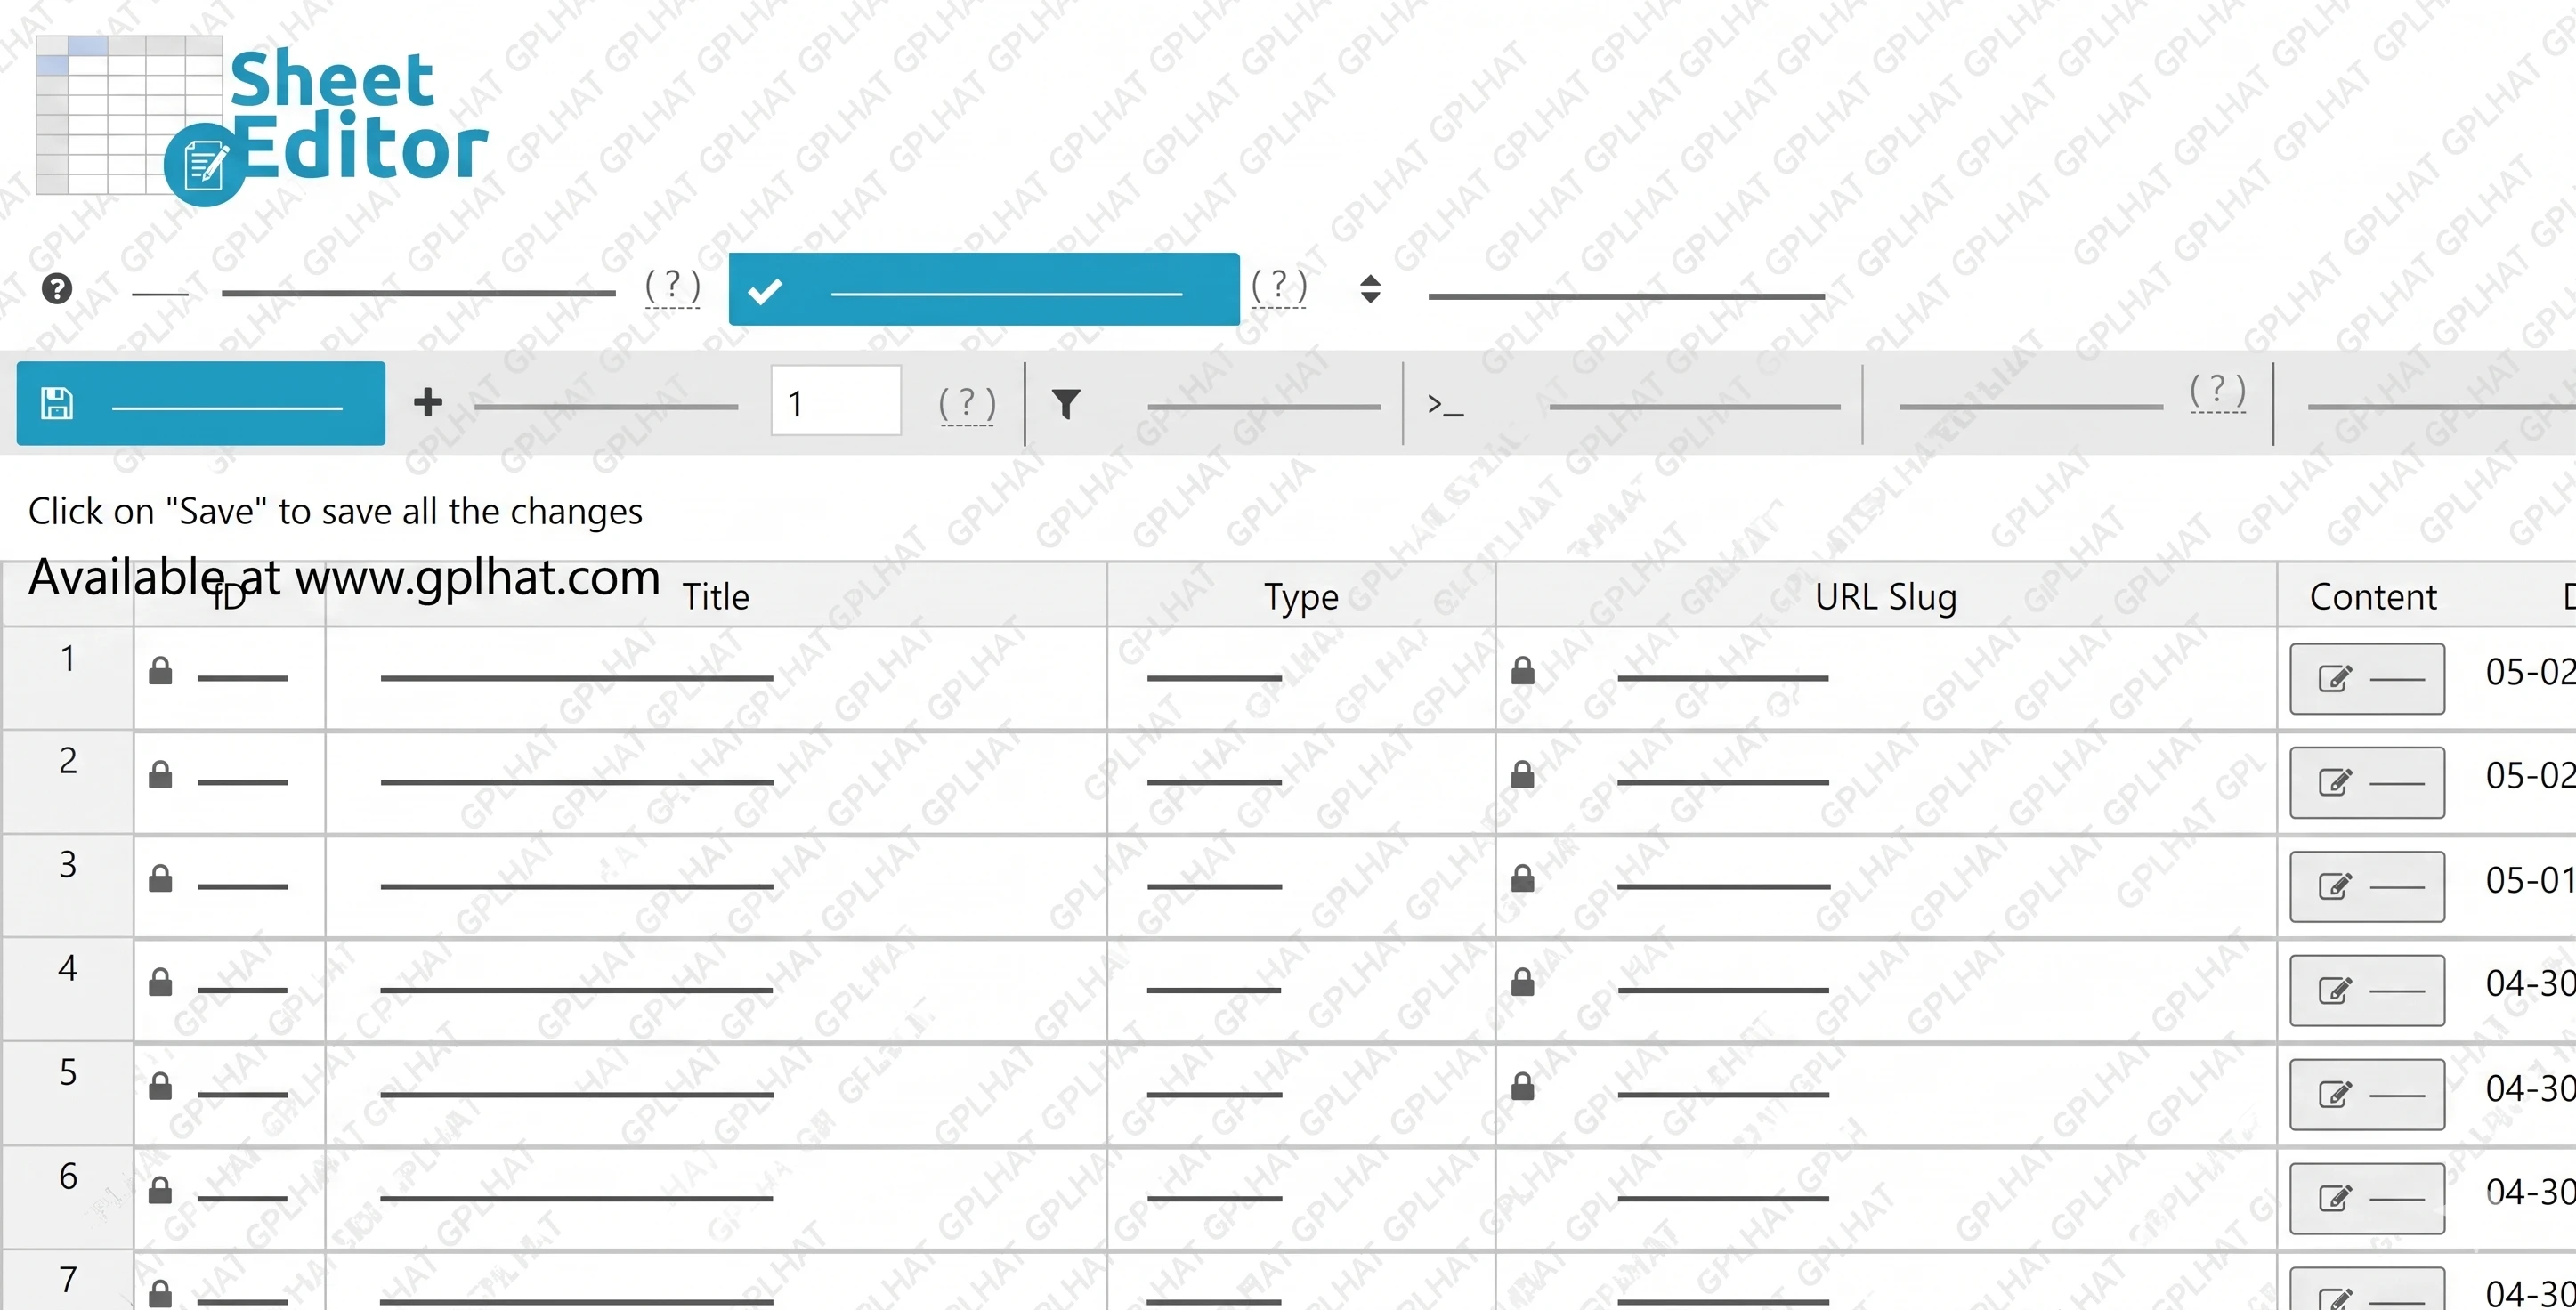
Task: Open the Content edit button in row 1
Action: pyautogui.click(x=2367, y=679)
